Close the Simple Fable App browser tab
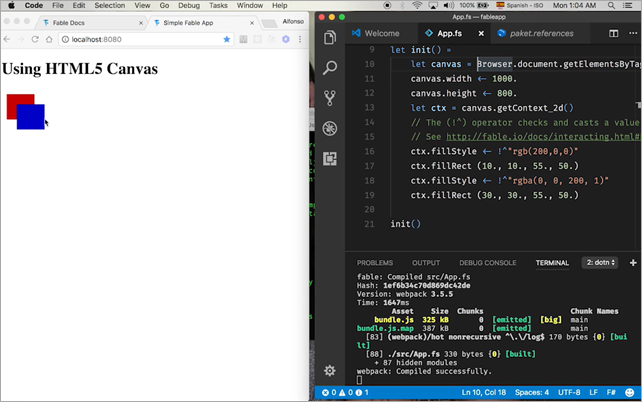 pos(252,23)
